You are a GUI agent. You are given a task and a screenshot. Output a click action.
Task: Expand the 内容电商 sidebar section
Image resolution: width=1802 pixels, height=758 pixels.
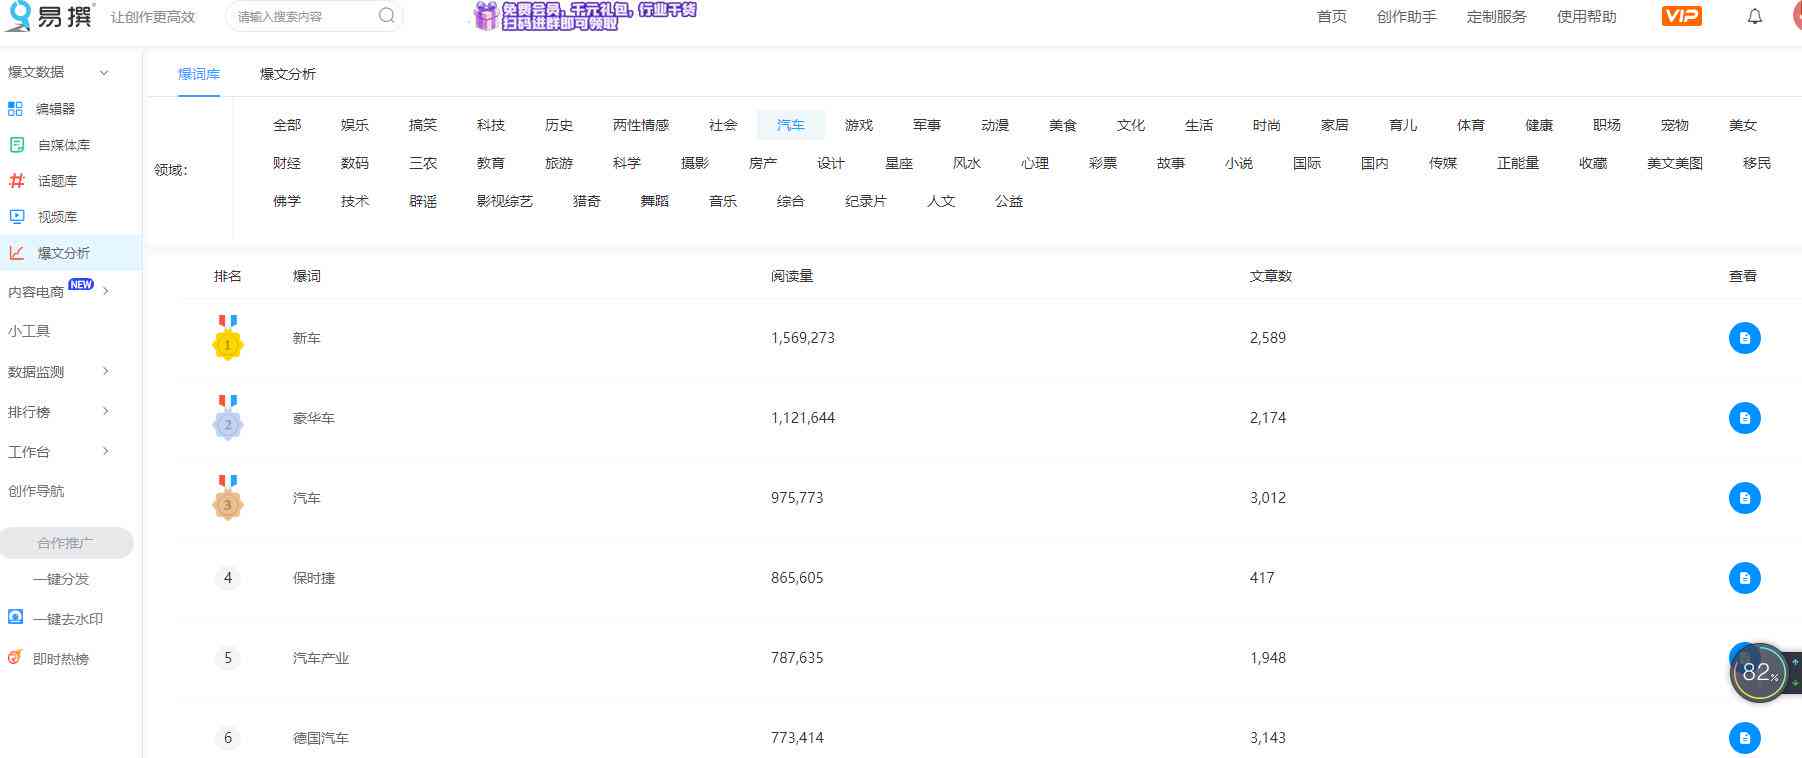[106, 291]
